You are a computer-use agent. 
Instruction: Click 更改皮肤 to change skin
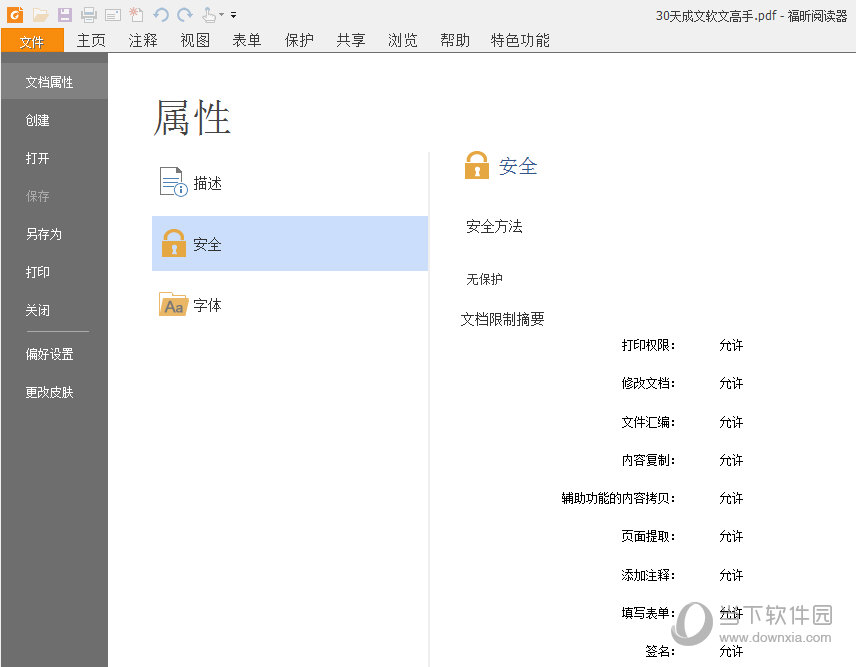point(48,392)
